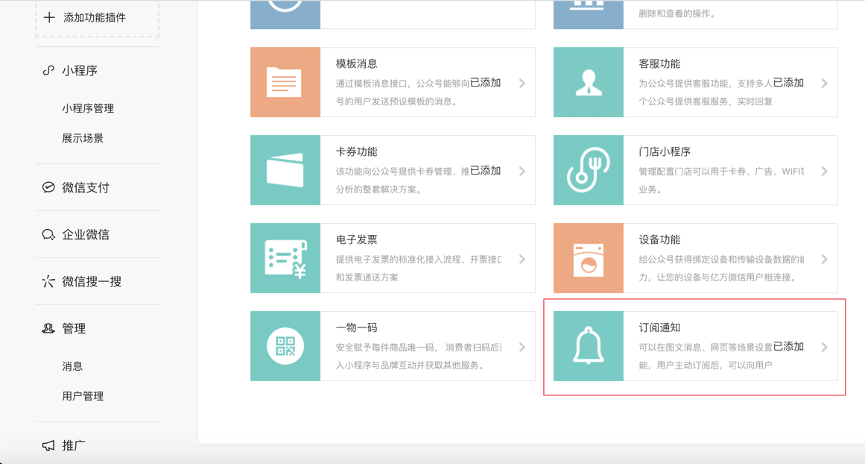Open the 客服功能 card title
Viewport: 866px width, 464px height.
(x=659, y=64)
